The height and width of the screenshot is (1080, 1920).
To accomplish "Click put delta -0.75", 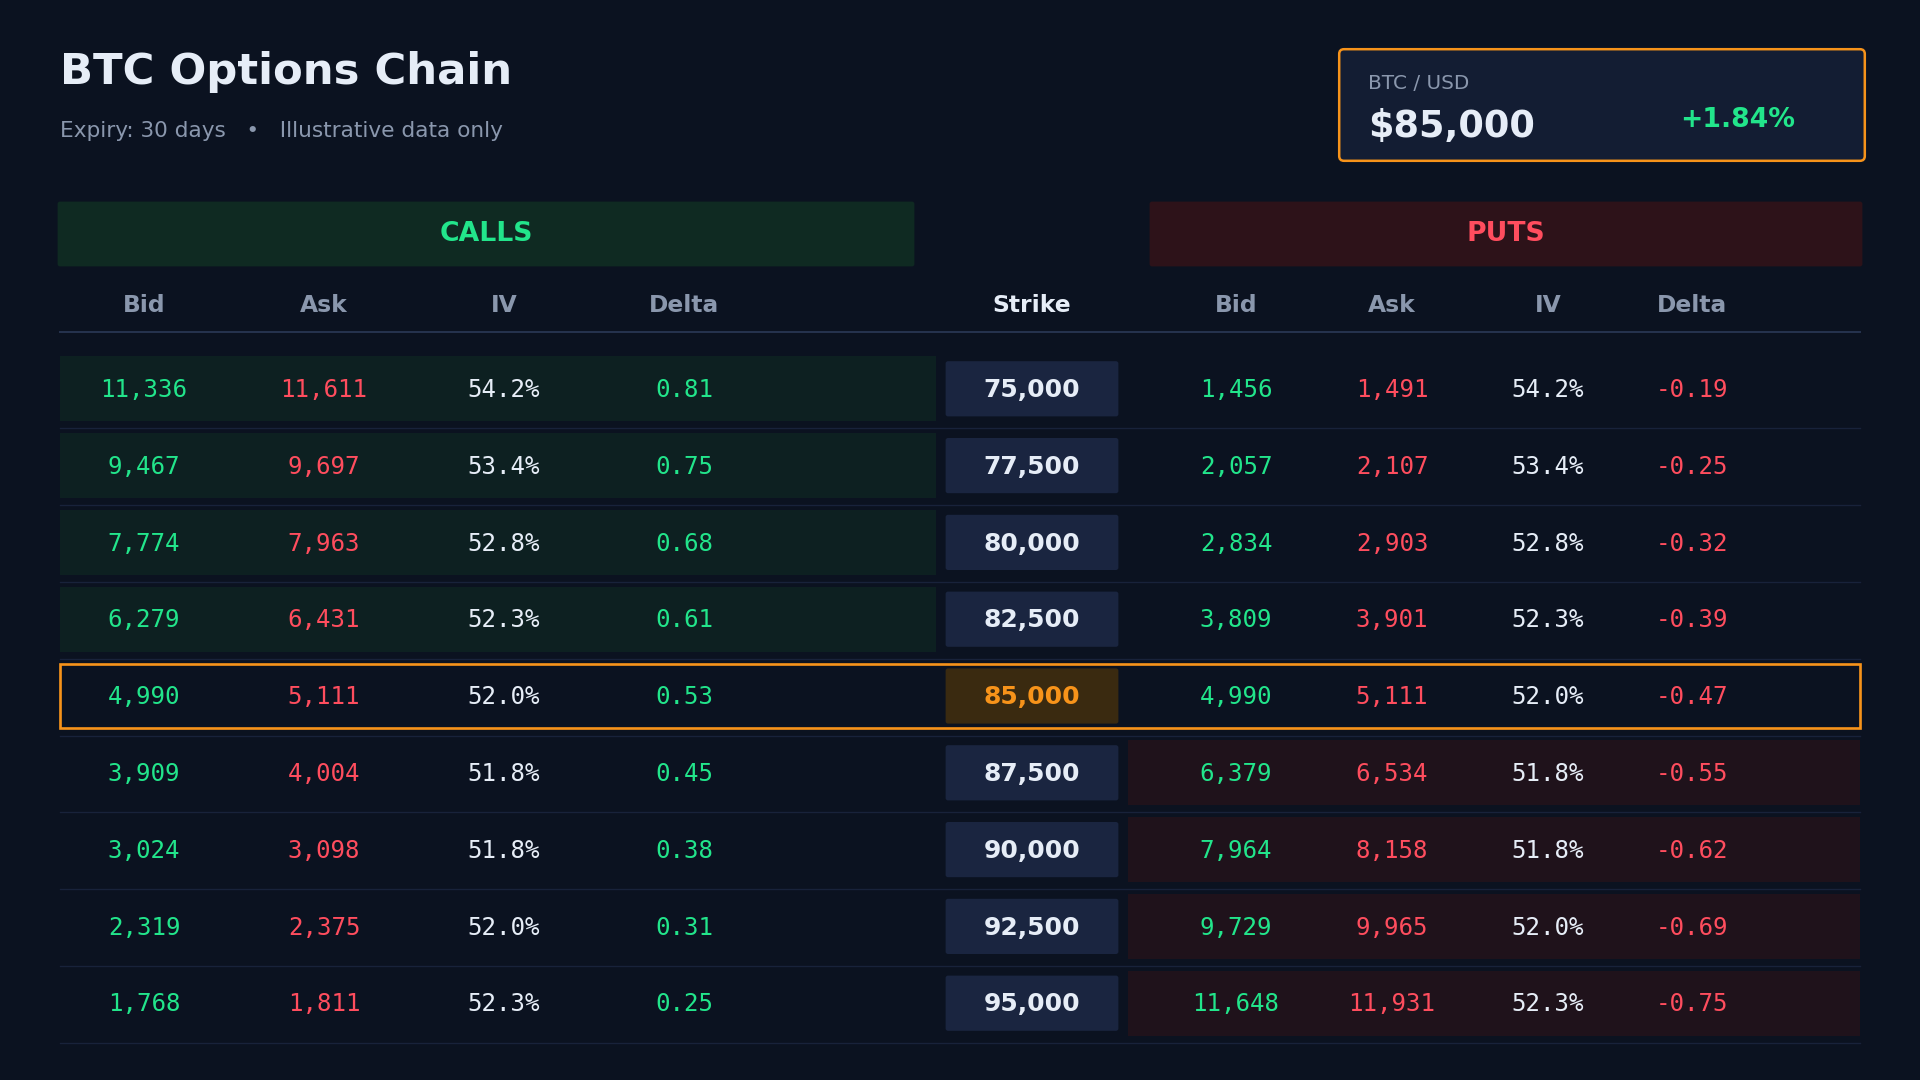I will [1692, 1003].
